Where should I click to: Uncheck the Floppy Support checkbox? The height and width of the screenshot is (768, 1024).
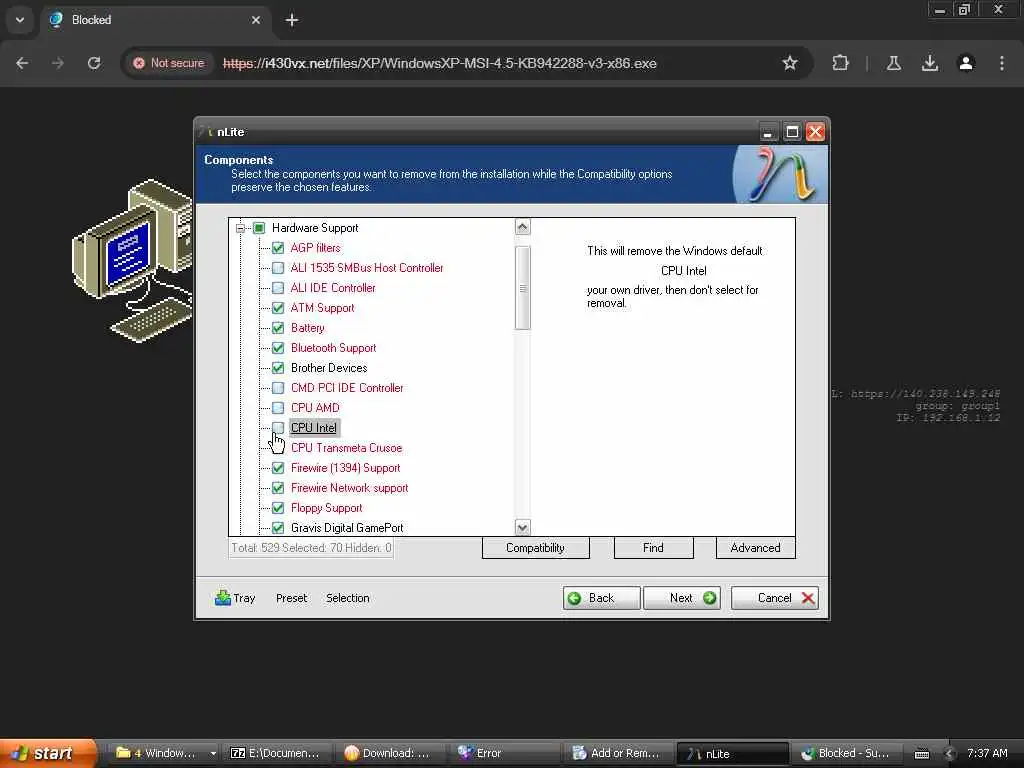point(278,508)
